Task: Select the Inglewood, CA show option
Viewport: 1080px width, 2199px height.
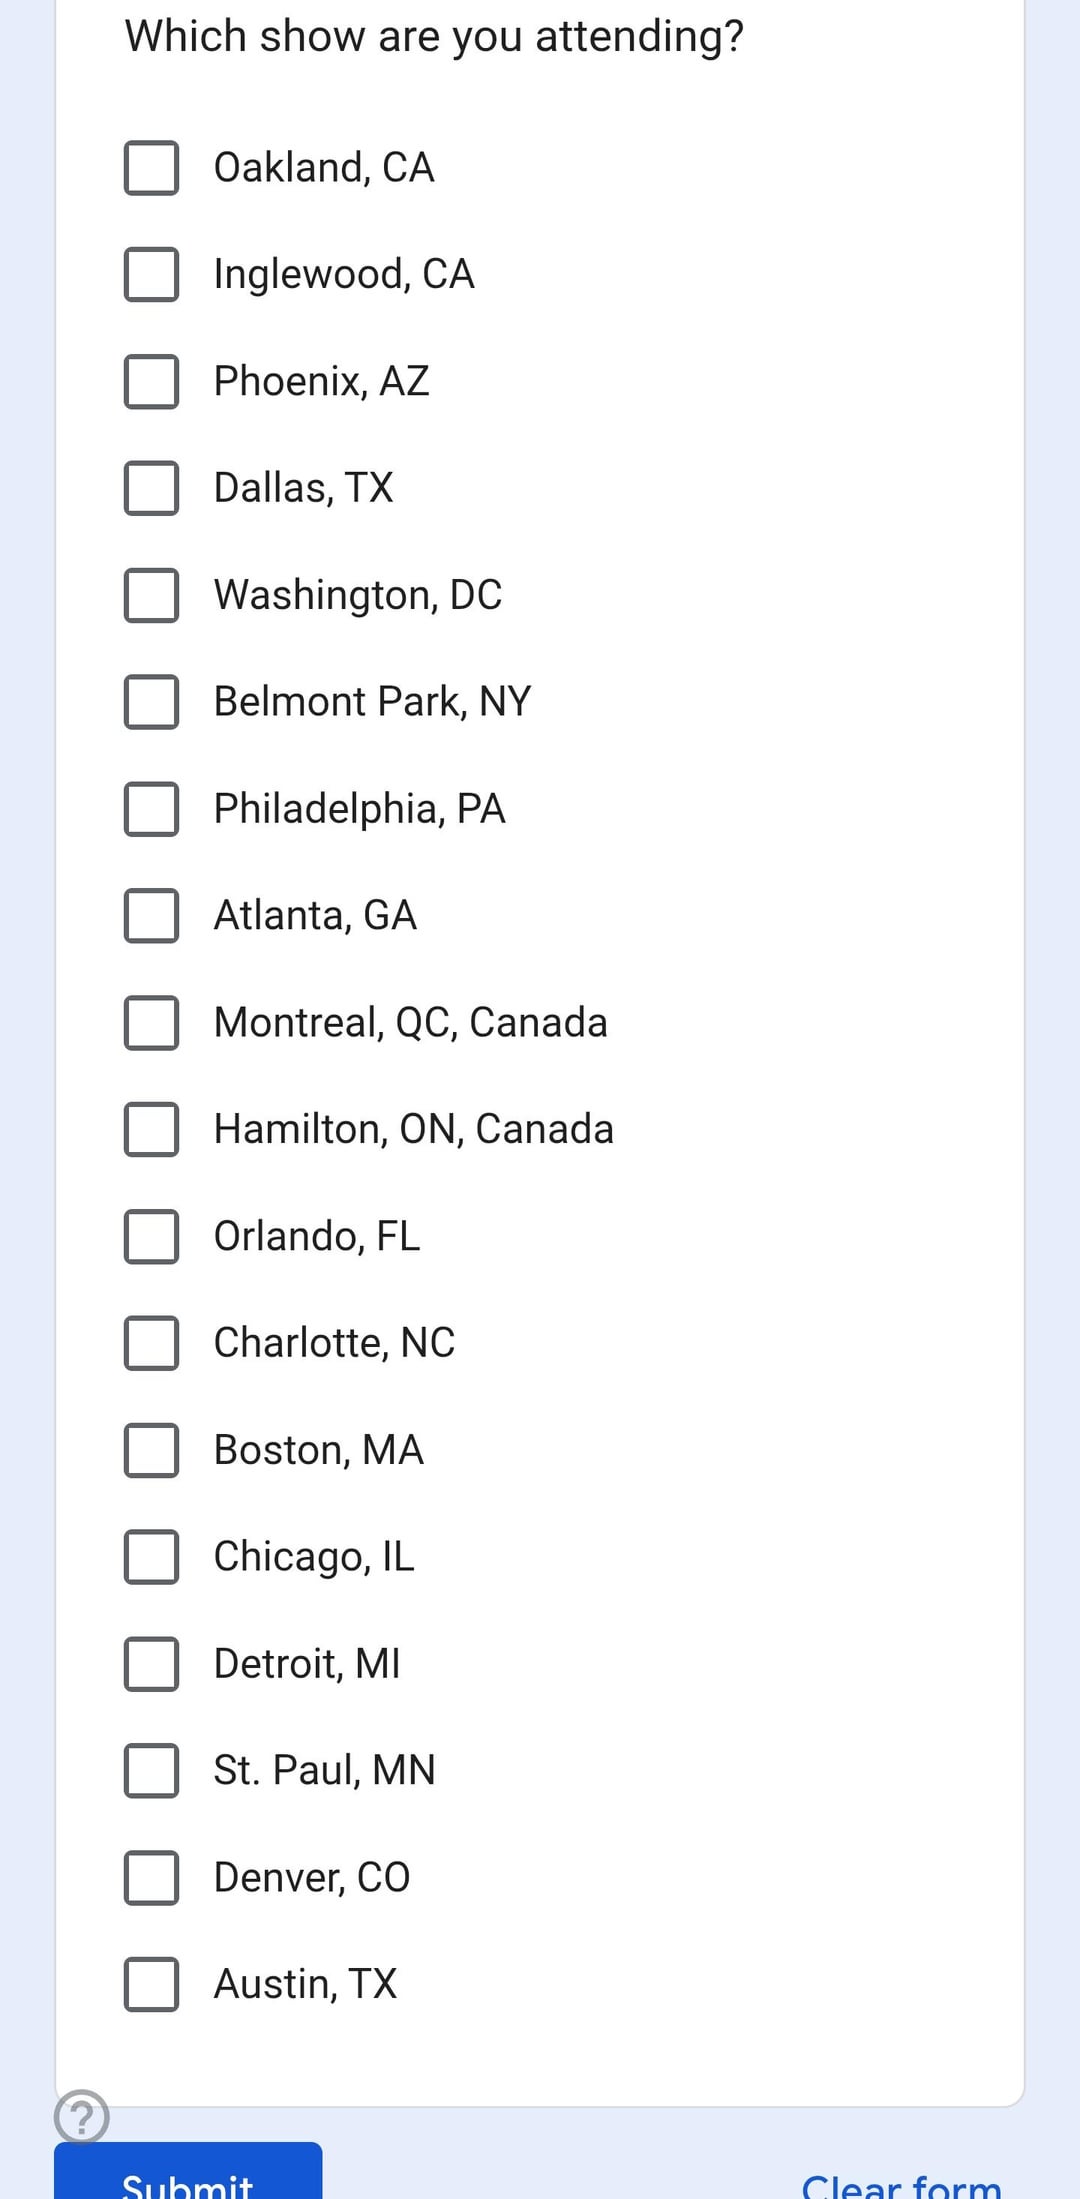Action: [x=151, y=275]
